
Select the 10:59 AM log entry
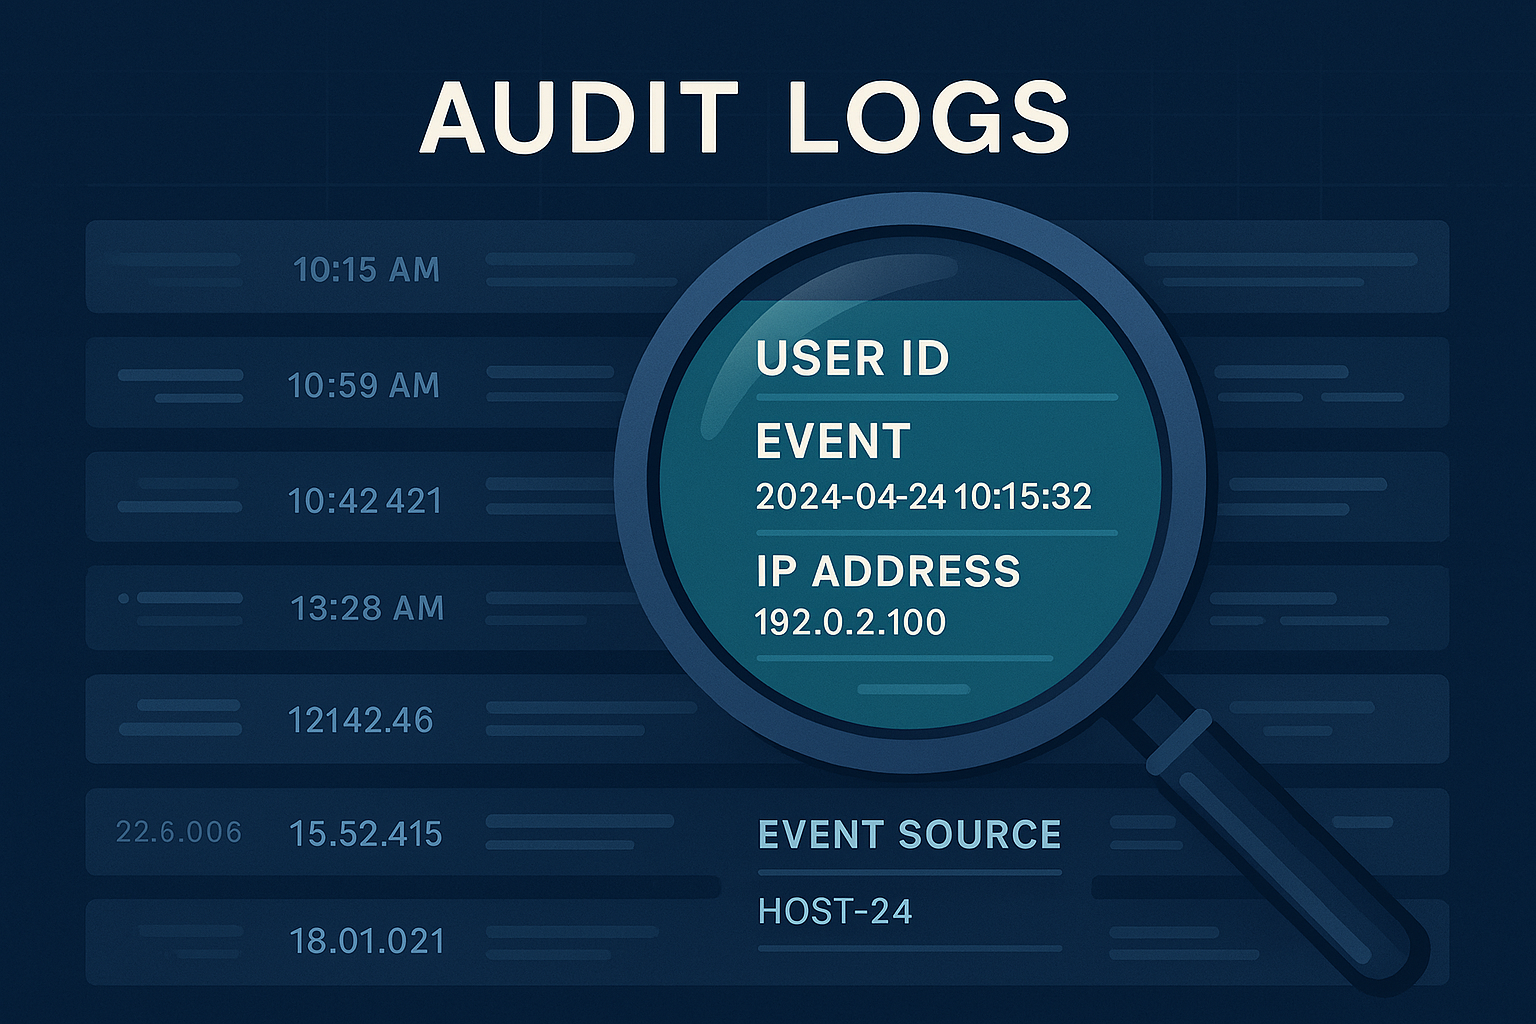coord(363,385)
